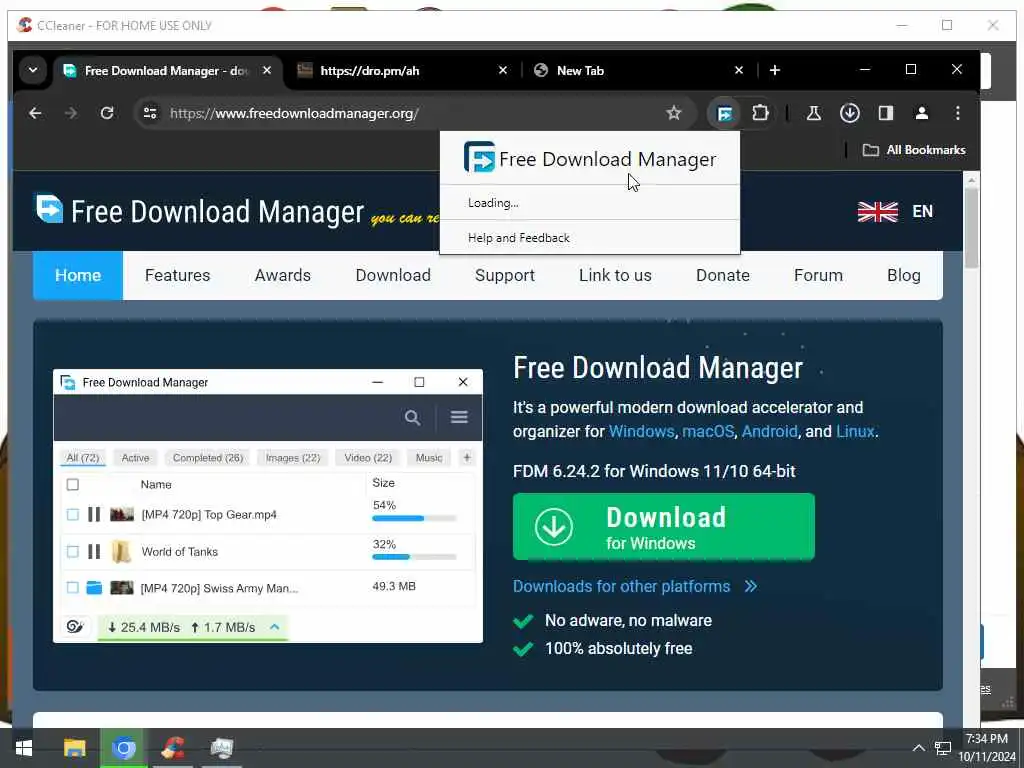
Task: Reload the current page
Action: [107, 113]
